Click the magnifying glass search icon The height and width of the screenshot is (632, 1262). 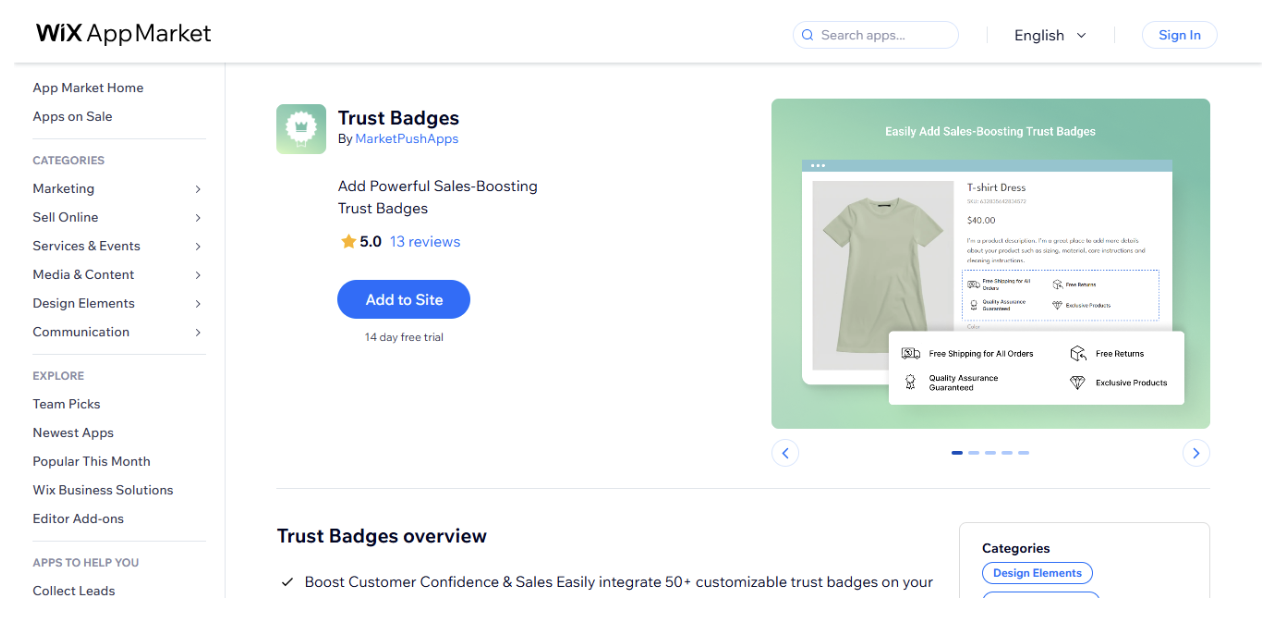pos(807,34)
